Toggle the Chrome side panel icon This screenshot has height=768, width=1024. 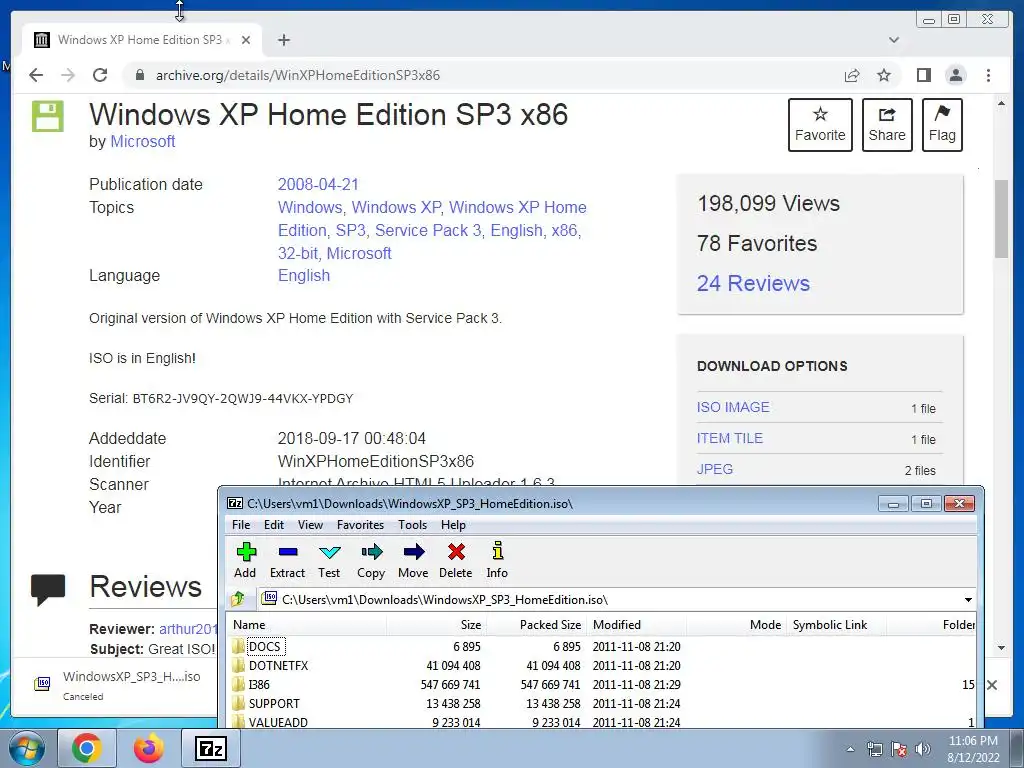point(923,75)
